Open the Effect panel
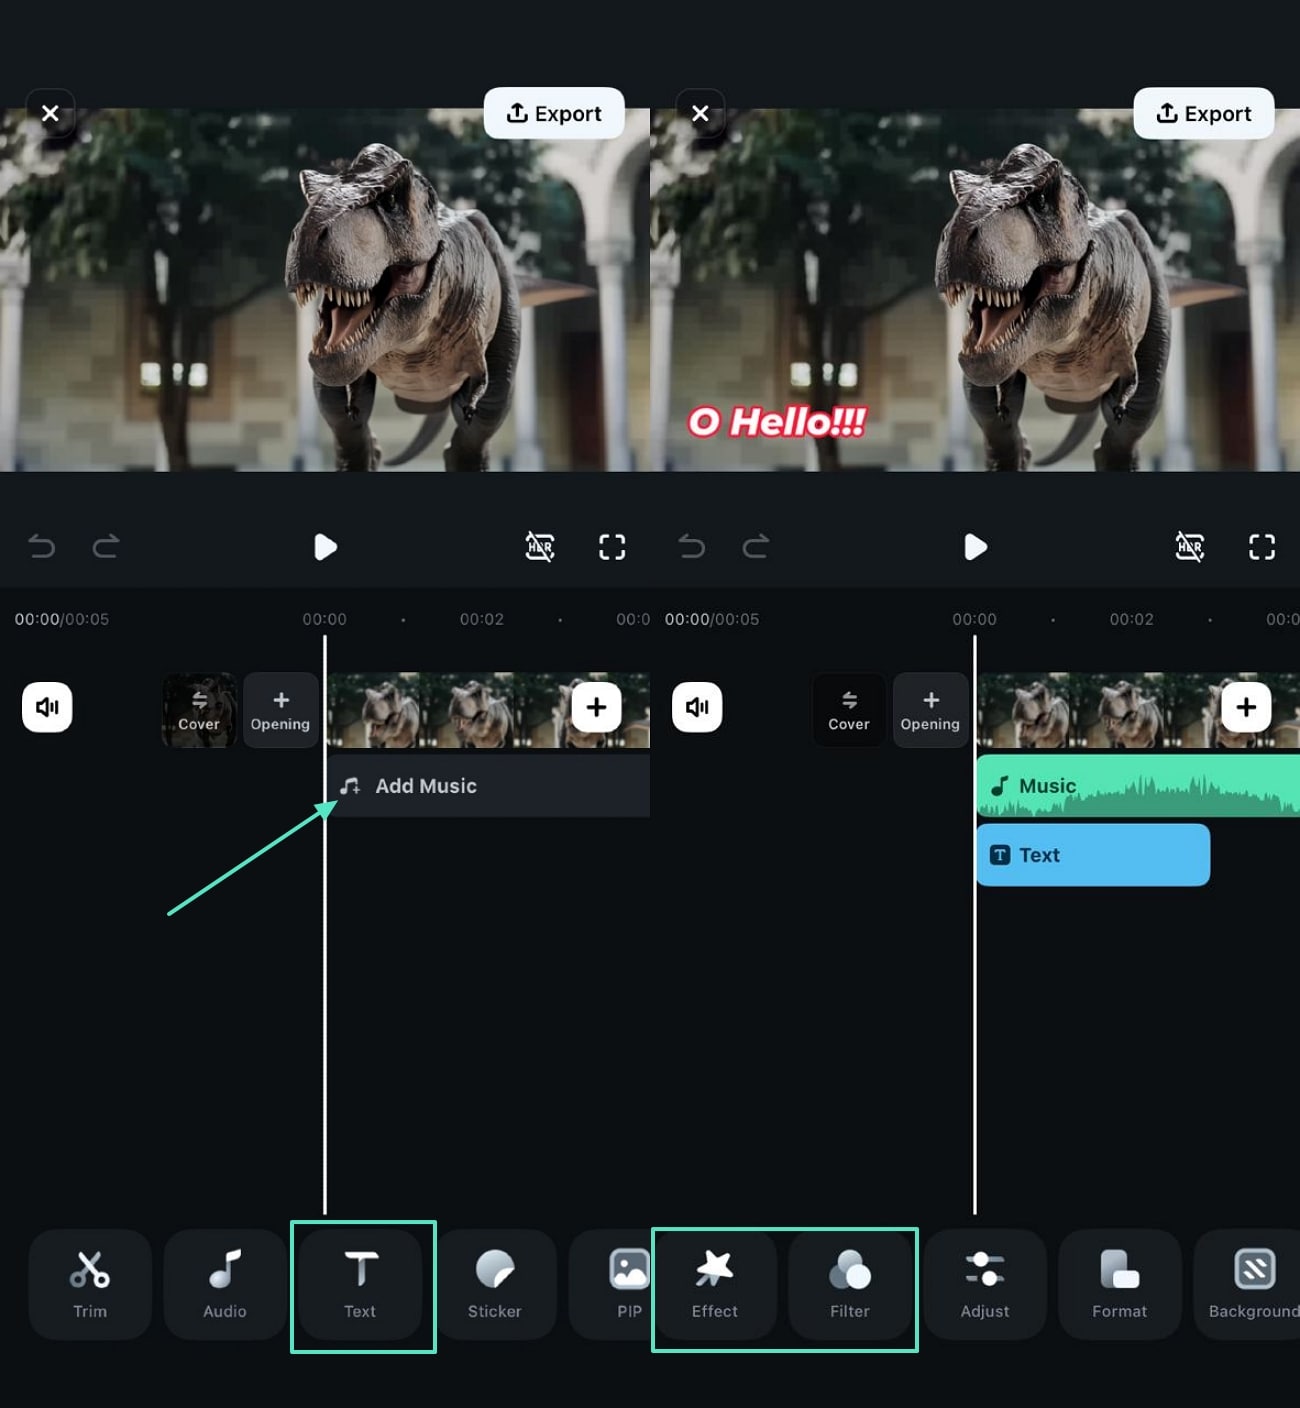Image resolution: width=1300 pixels, height=1408 pixels. click(x=713, y=1285)
